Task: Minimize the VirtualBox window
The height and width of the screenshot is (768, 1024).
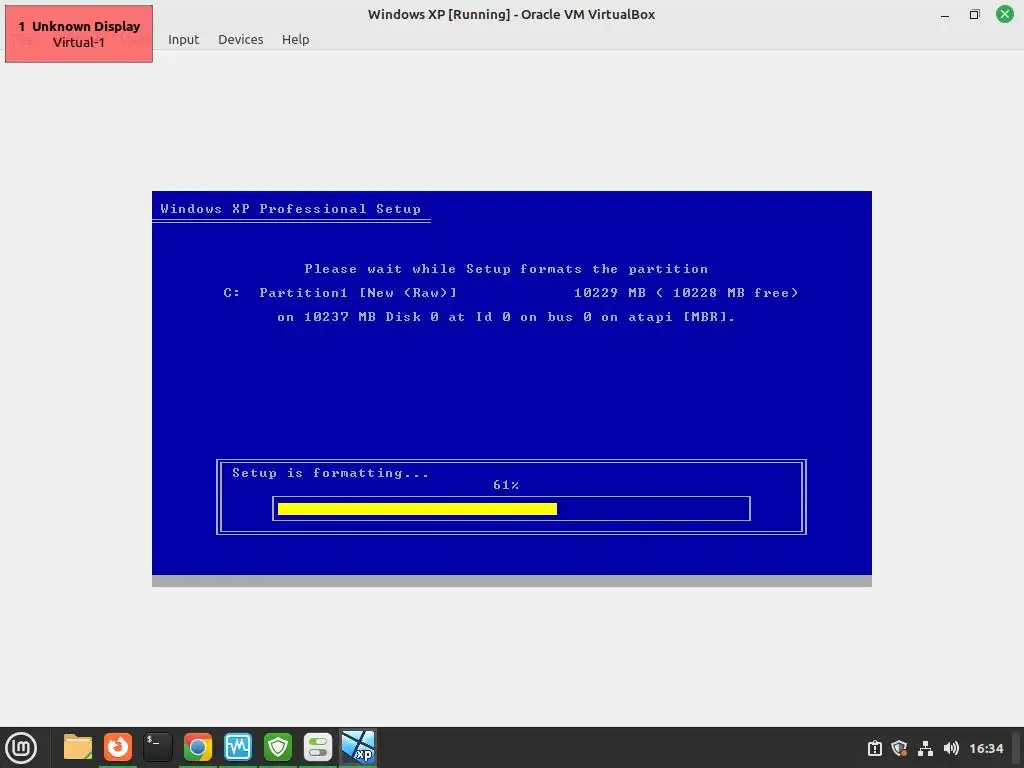Action: pos(944,15)
